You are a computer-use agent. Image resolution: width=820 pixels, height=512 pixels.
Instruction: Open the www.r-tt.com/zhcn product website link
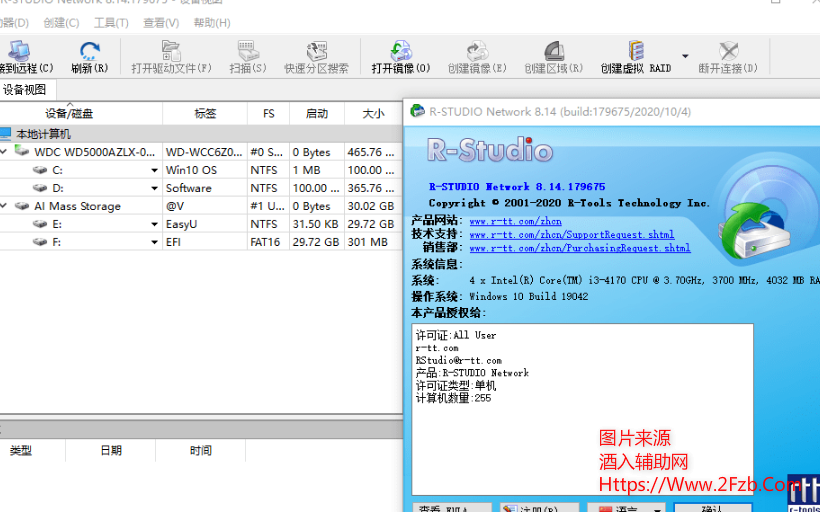[515, 221]
